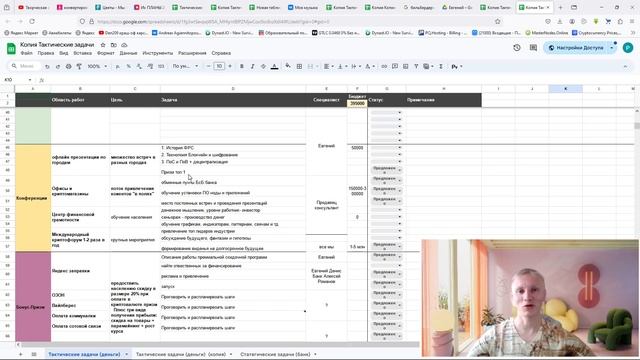640x360 pixels.
Task: Open the functions sigma menu
Action: point(441,66)
